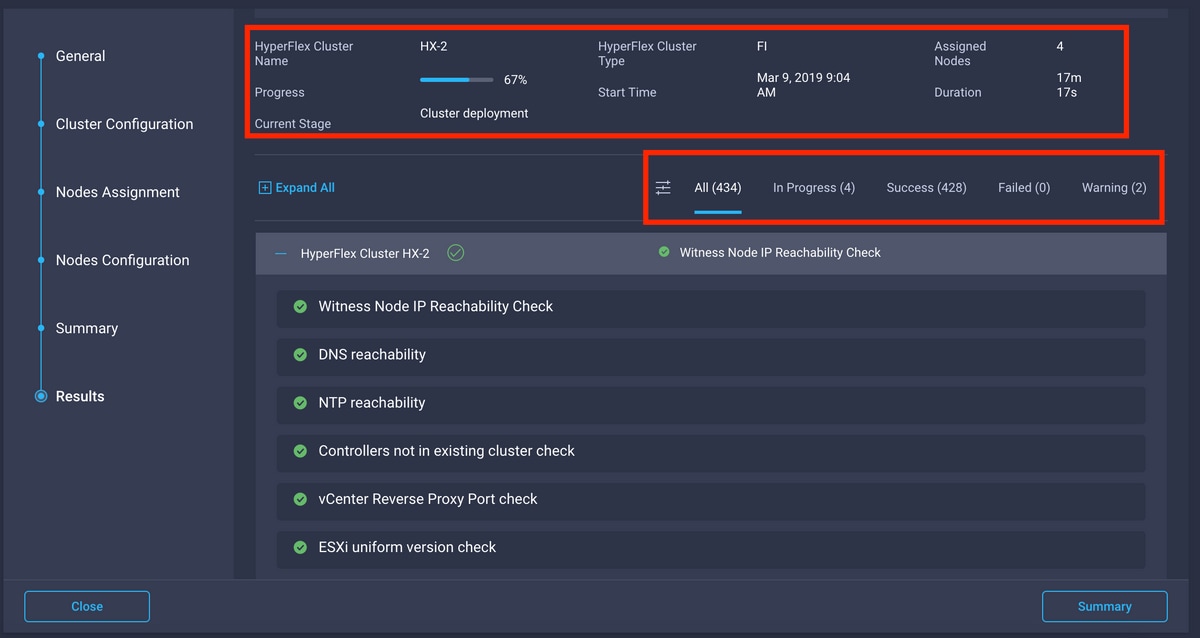The height and width of the screenshot is (638, 1200).
Task: Click status icon for Controllers not in existing cluster
Action: (300, 451)
